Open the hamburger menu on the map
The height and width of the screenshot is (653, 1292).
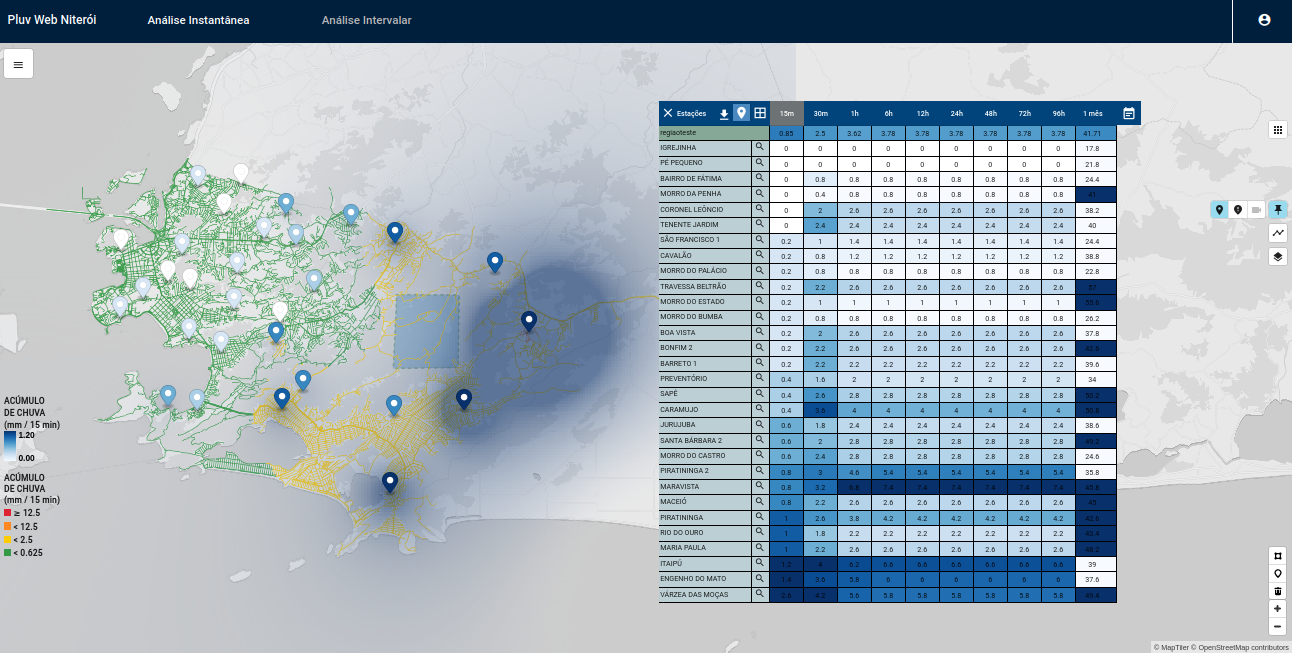(x=18, y=64)
